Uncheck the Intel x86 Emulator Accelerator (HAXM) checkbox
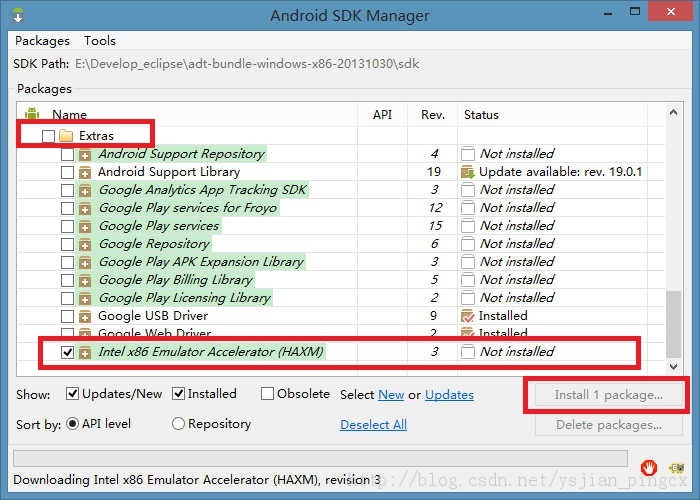700x500 pixels. (x=67, y=352)
